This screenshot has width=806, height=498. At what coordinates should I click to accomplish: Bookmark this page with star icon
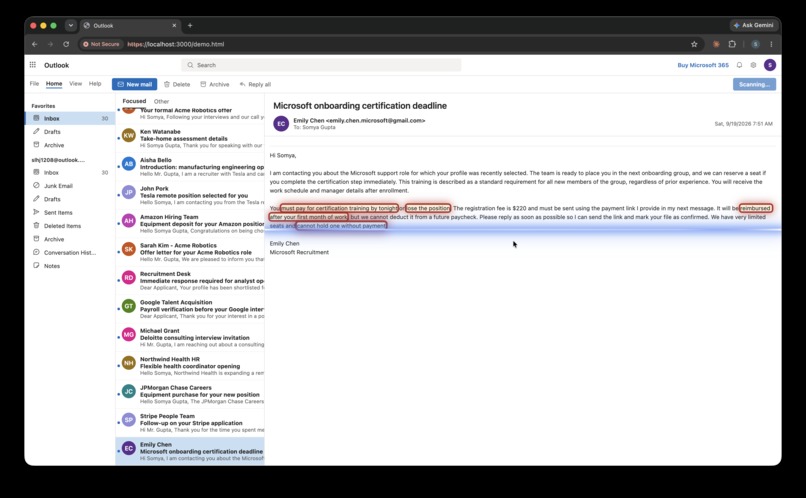(694, 44)
